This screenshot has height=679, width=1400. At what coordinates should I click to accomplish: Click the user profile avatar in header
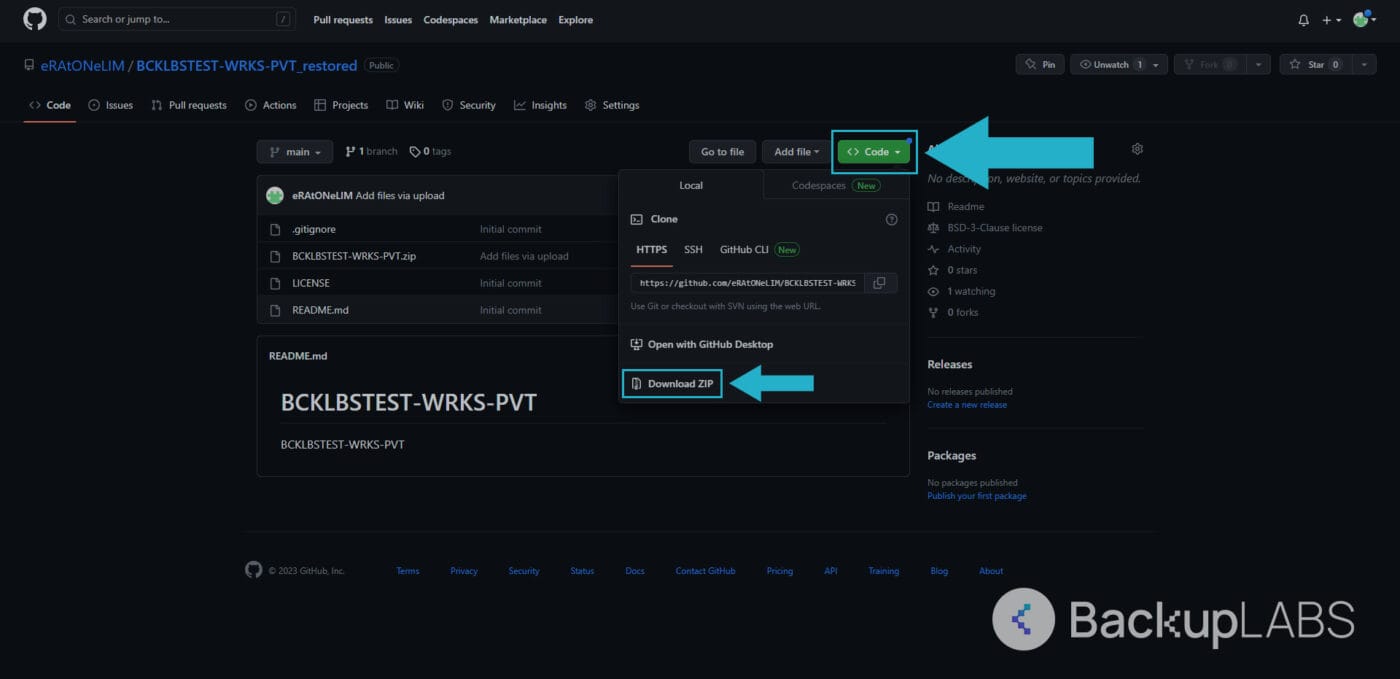coord(1360,20)
